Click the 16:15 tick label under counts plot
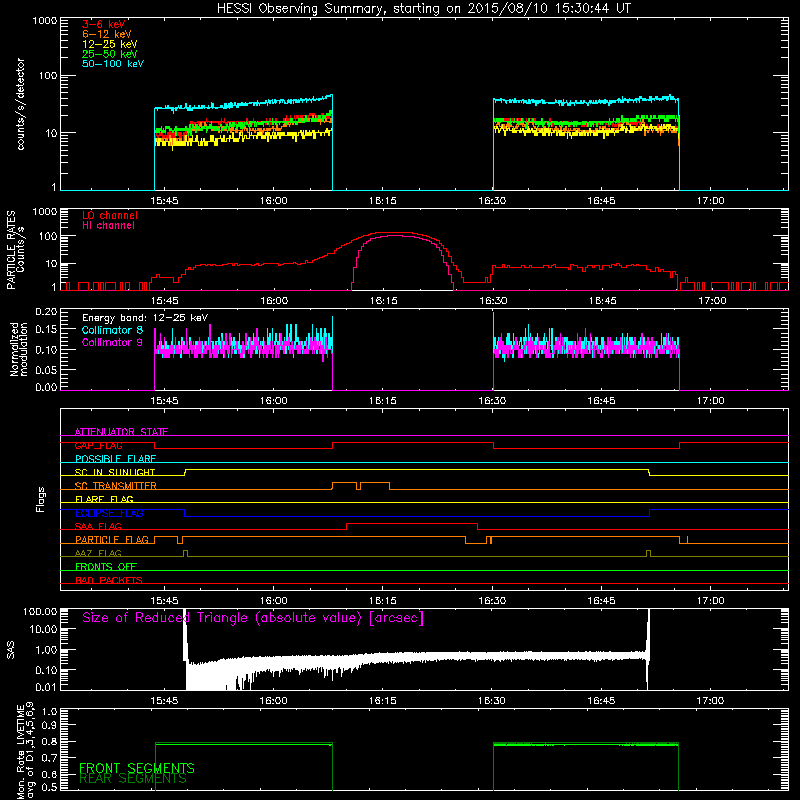This screenshot has height=800, width=800. pyautogui.click(x=383, y=201)
